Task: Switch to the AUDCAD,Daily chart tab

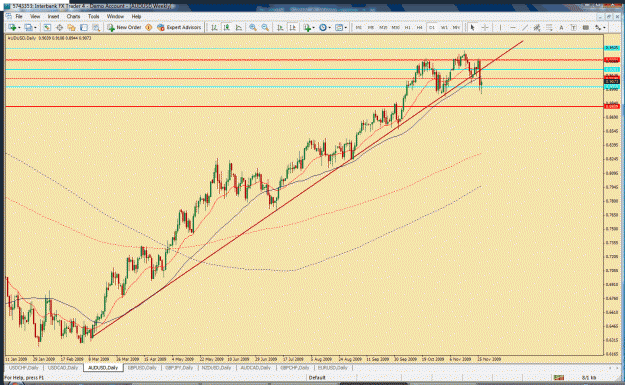Action: point(256,368)
